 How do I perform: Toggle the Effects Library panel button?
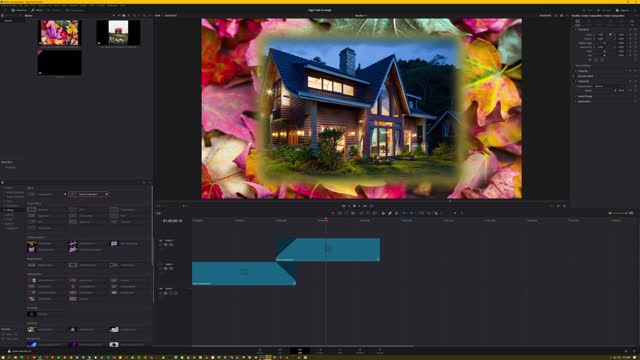(x=37, y=10)
